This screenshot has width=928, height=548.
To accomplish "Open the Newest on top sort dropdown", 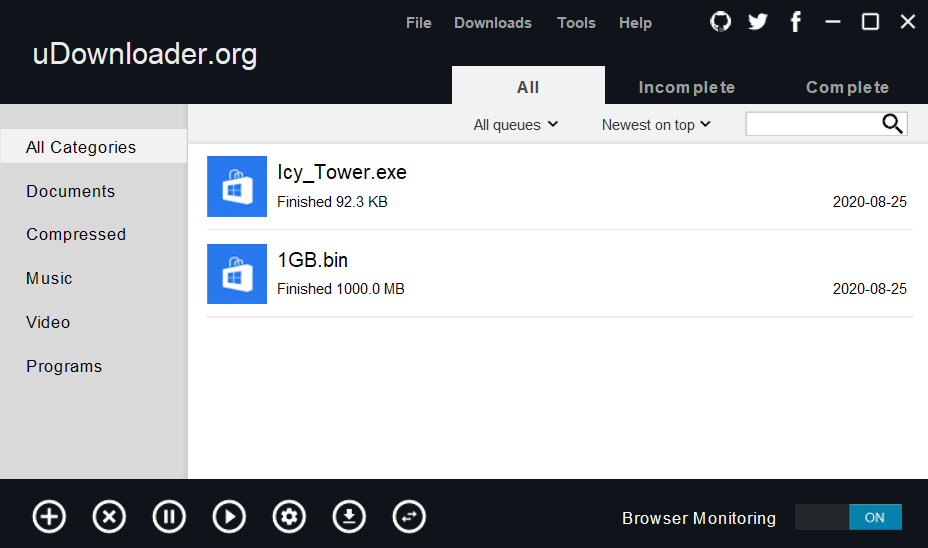I will pos(656,125).
